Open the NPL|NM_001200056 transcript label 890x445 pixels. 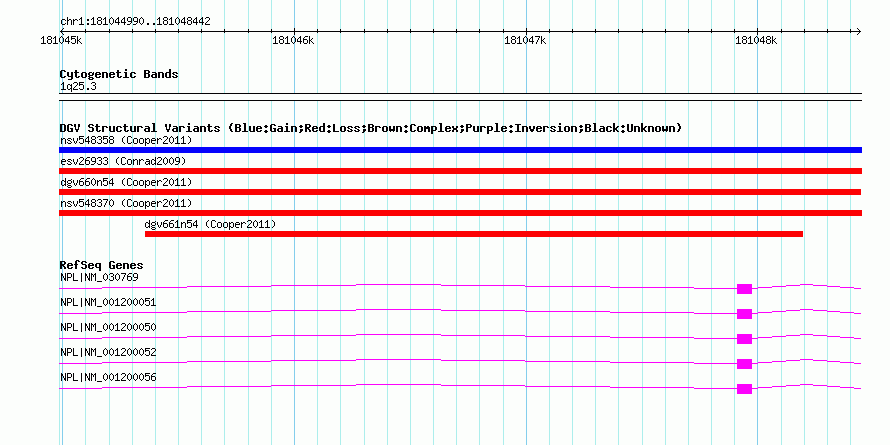coord(108,377)
